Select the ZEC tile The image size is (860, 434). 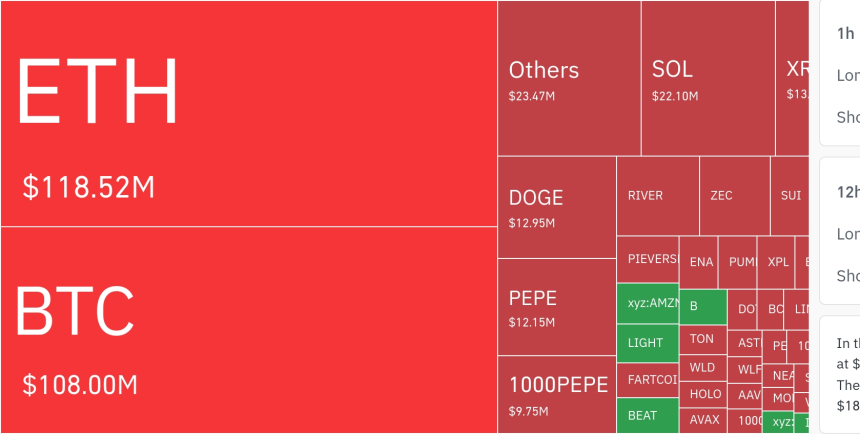pos(734,196)
